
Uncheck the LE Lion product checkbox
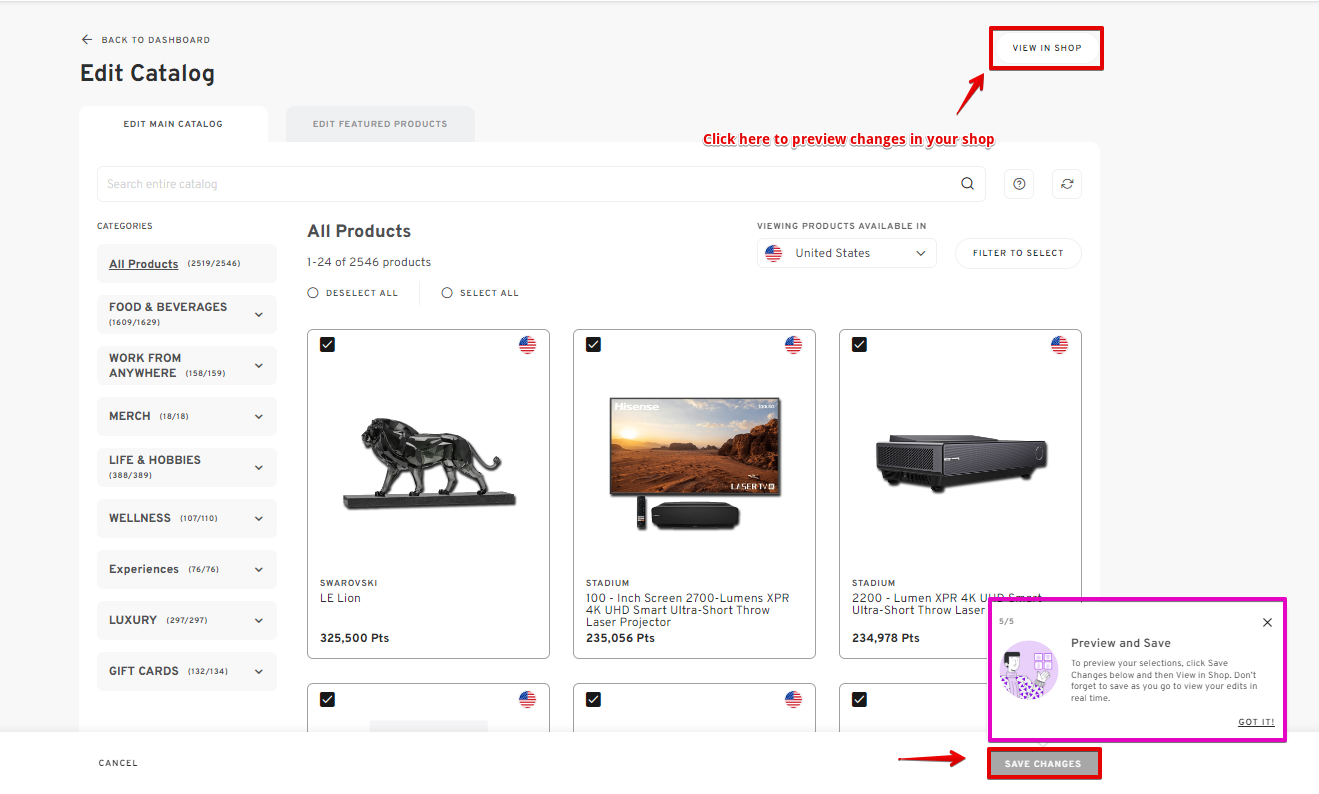(x=327, y=344)
